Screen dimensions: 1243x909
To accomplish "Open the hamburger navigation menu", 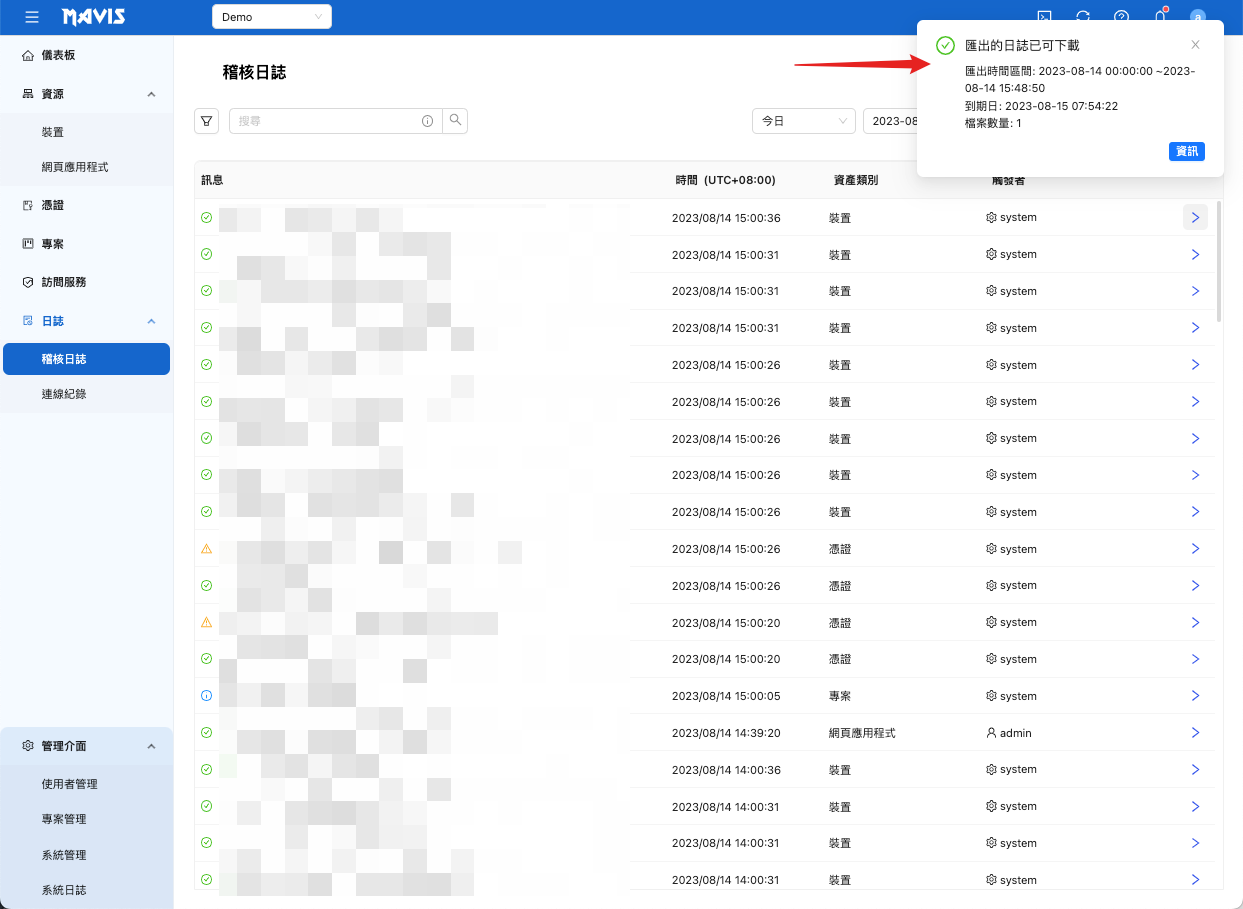I will [x=29, y=16].
